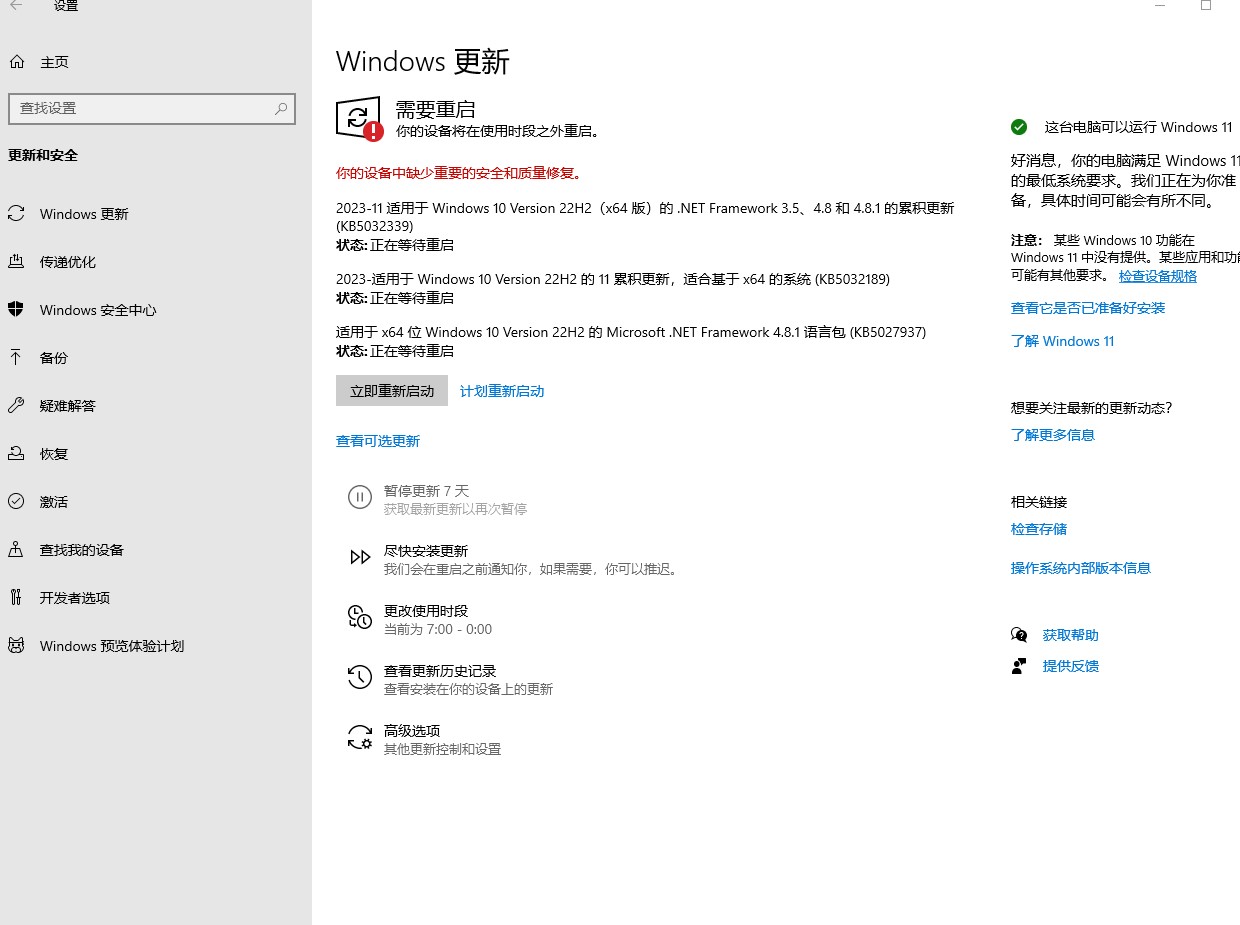1240x925 pixels.
Task: Click the 查看更新历史记录 clock icon
Action: coord(360,677)
